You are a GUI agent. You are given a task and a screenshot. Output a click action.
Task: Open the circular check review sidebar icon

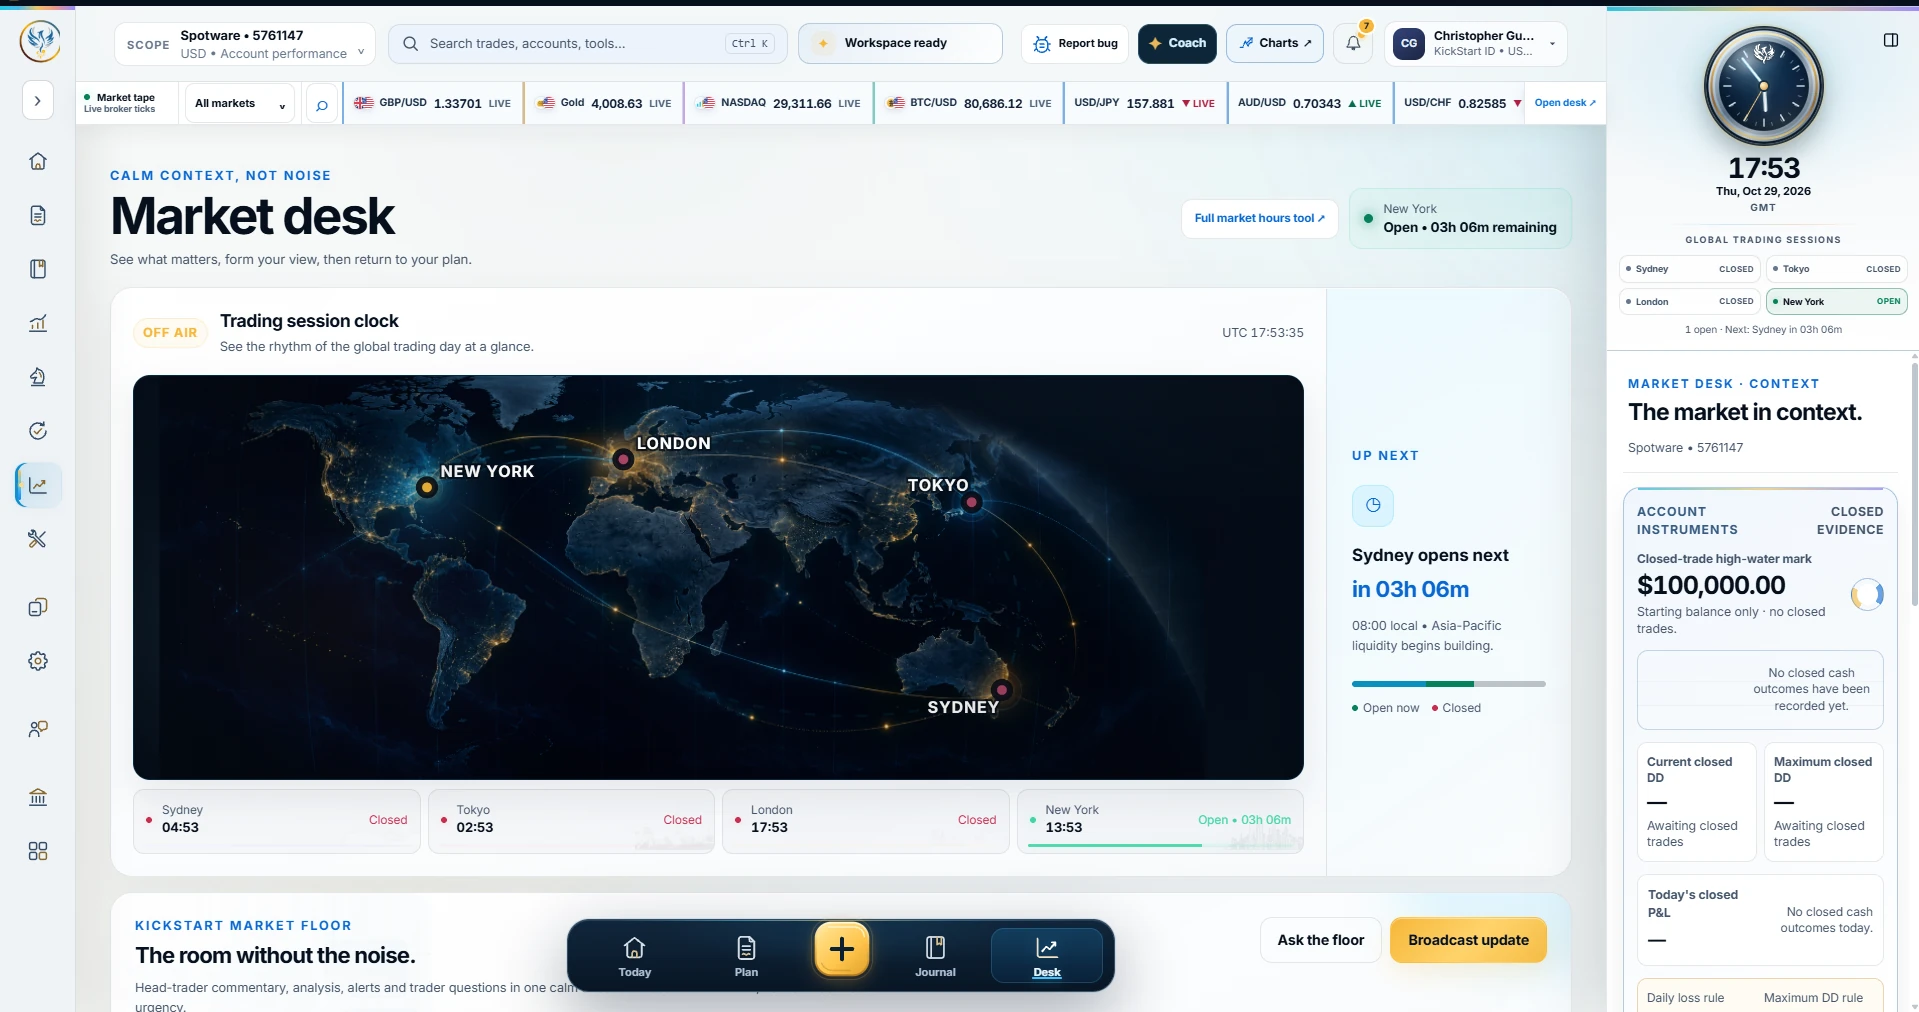pos(38,431)
